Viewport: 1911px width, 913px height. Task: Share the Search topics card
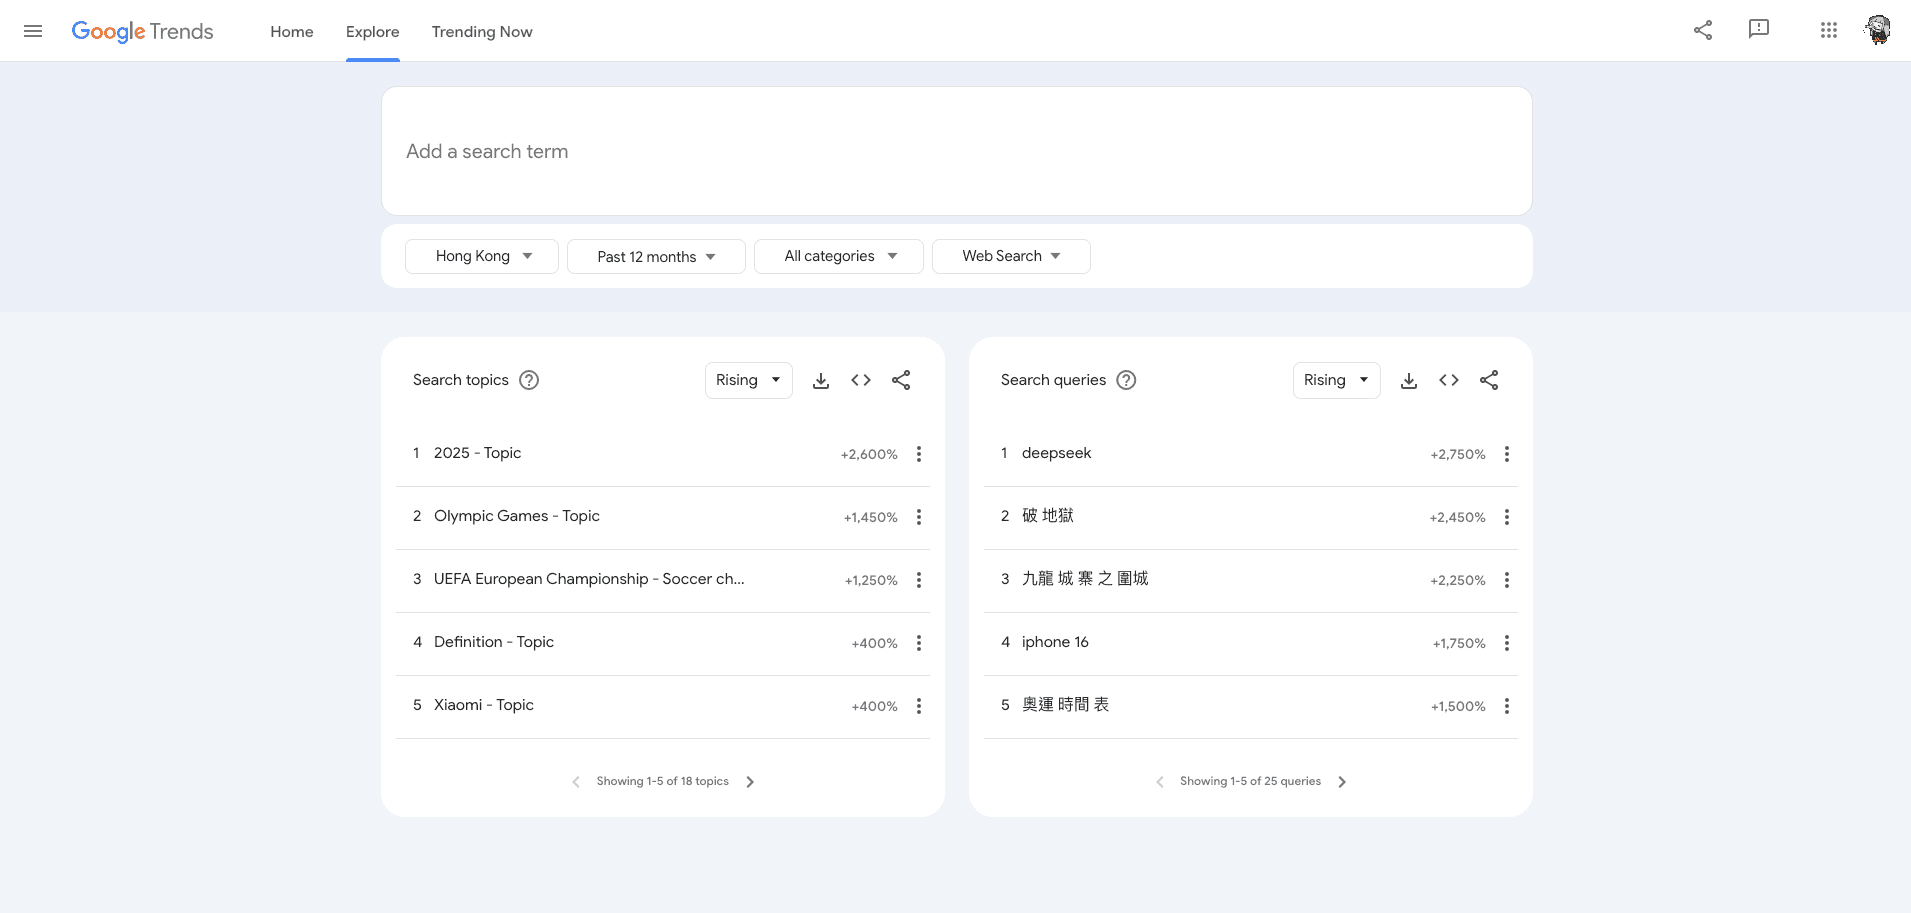(901, 380)
